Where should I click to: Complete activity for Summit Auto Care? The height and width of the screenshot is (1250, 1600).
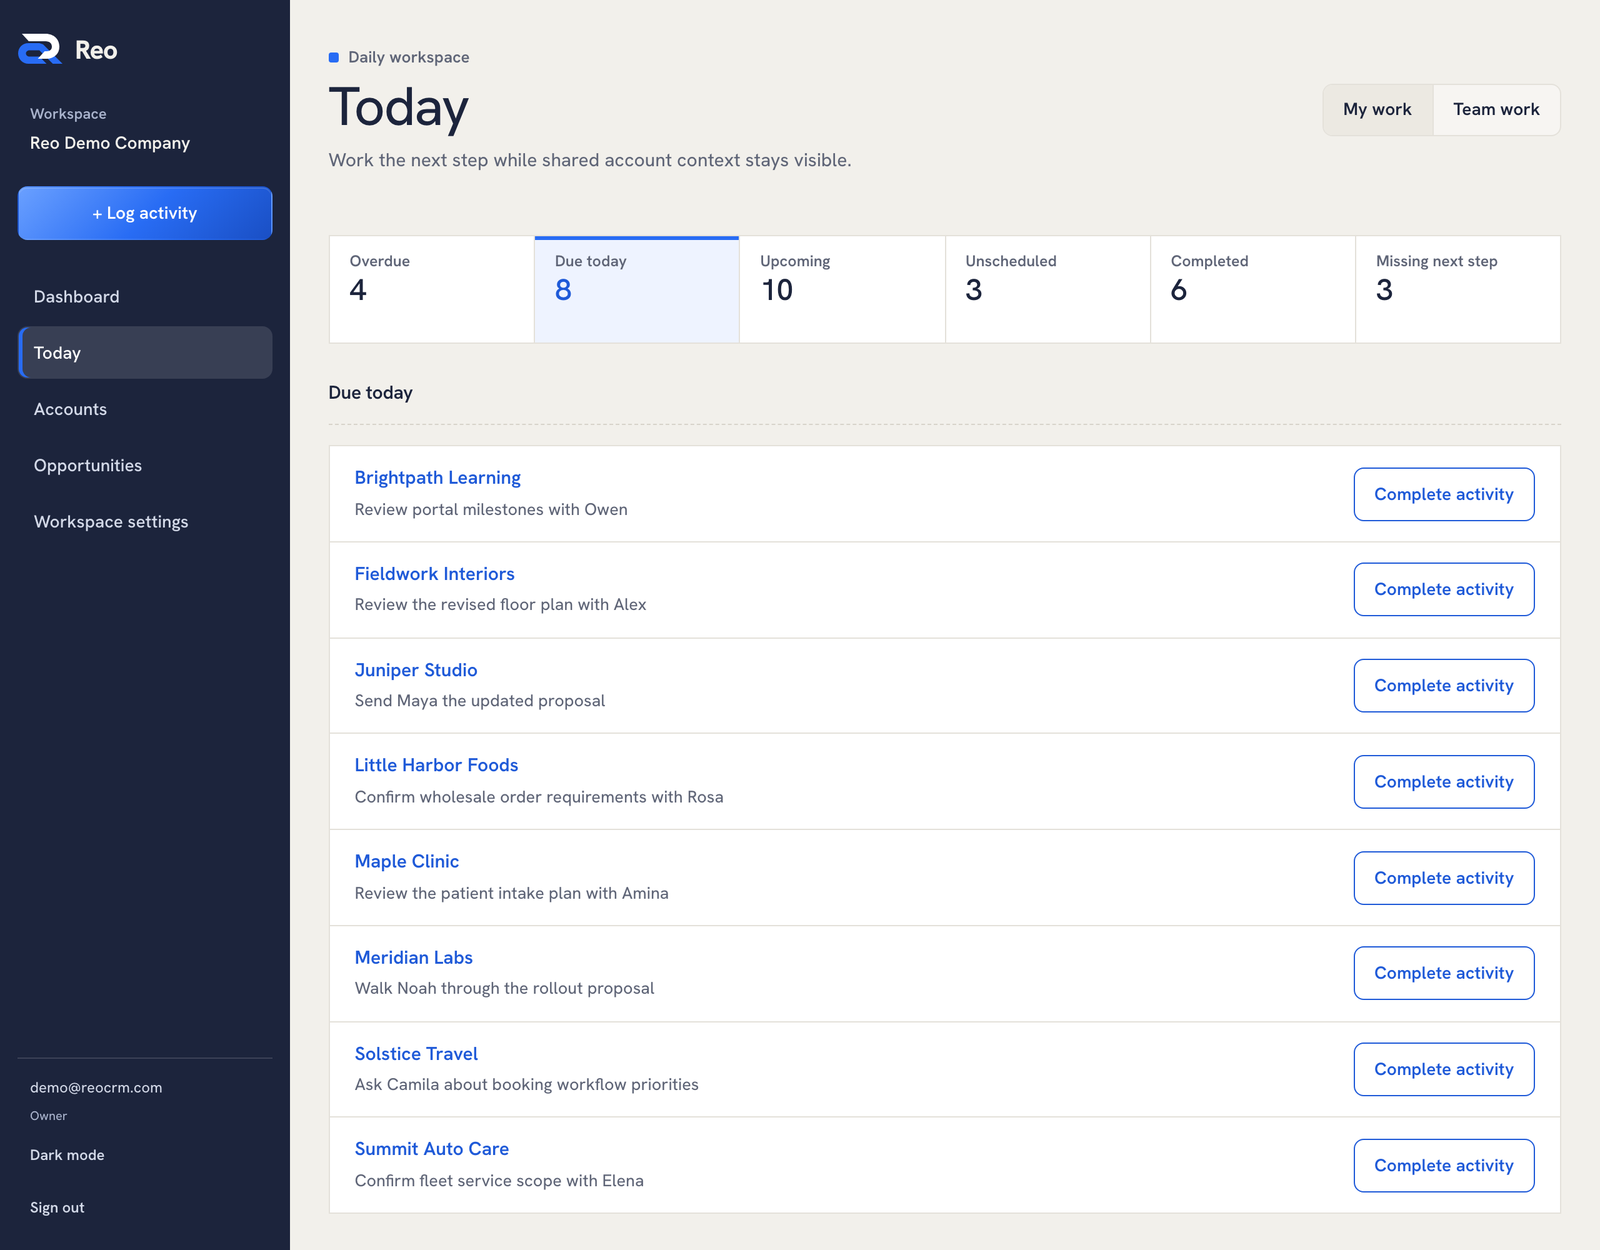[1444, 1166]
